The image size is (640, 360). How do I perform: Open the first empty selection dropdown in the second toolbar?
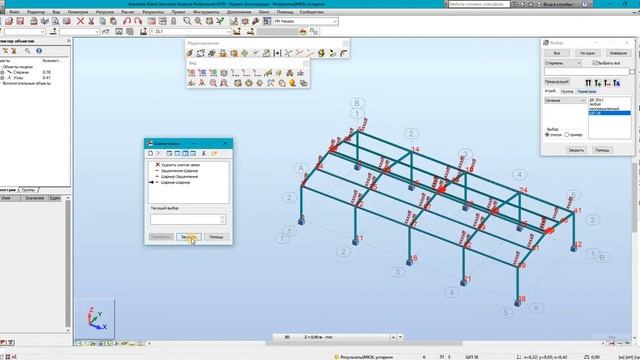24,31
